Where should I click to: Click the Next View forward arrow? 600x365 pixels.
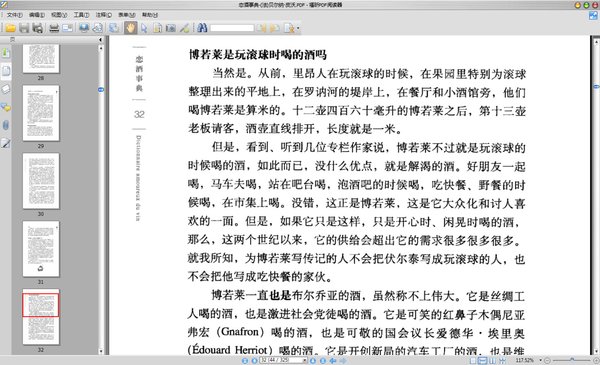(343, 360)
